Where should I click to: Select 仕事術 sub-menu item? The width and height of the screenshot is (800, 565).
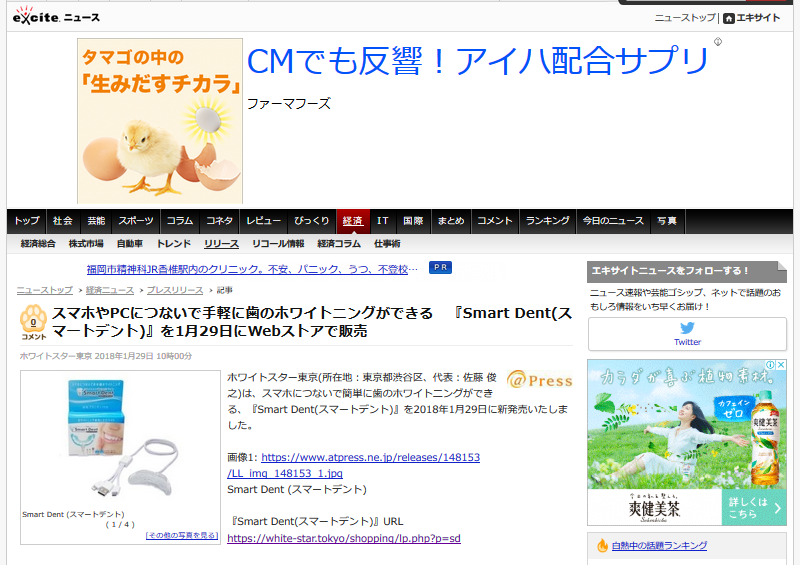(x=387, y=244)
